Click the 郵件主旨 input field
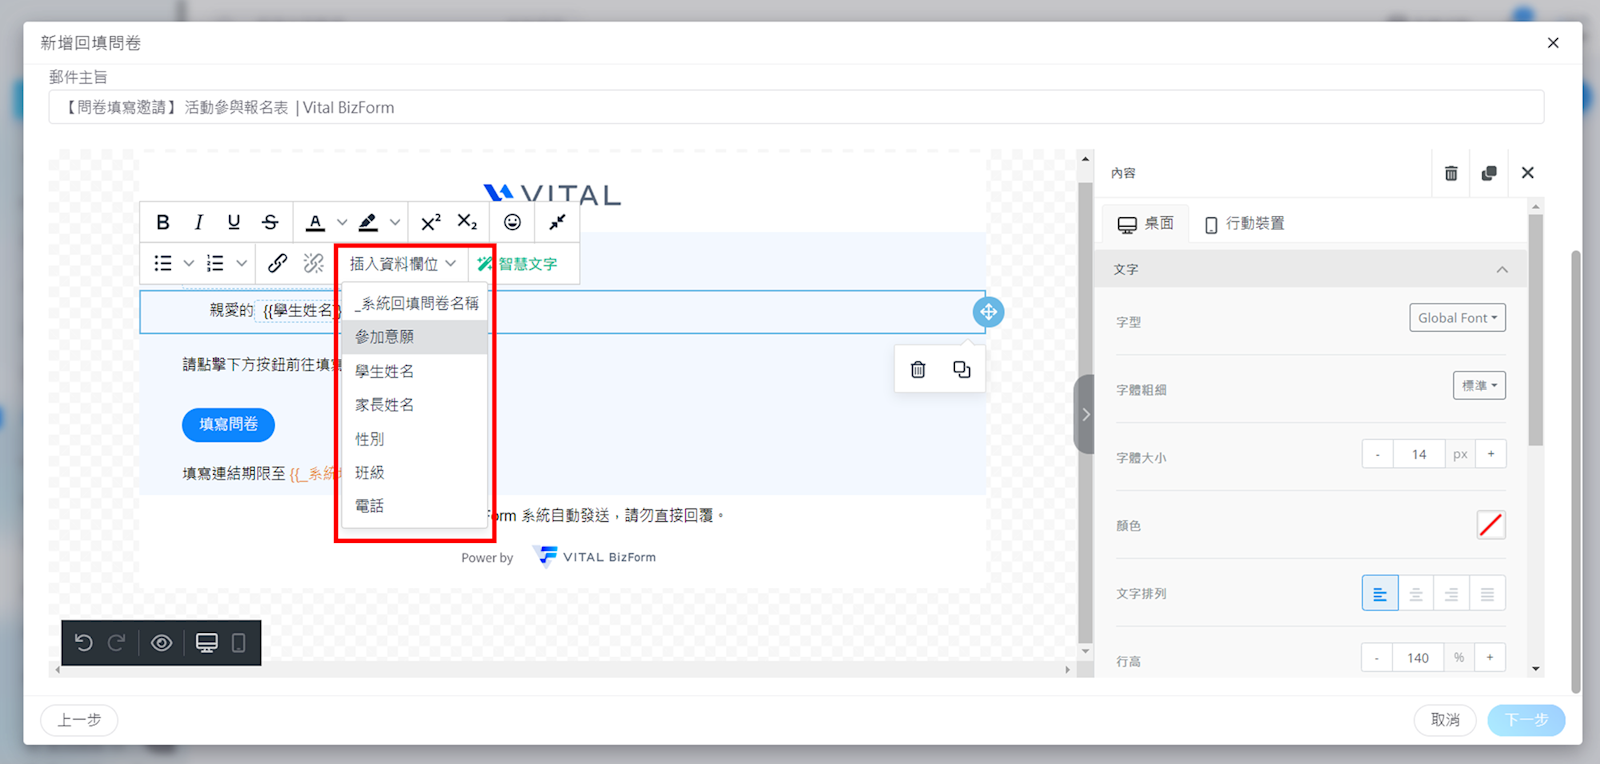The width and height of the screenshot is (1600, 764). (x=795, y=108)
